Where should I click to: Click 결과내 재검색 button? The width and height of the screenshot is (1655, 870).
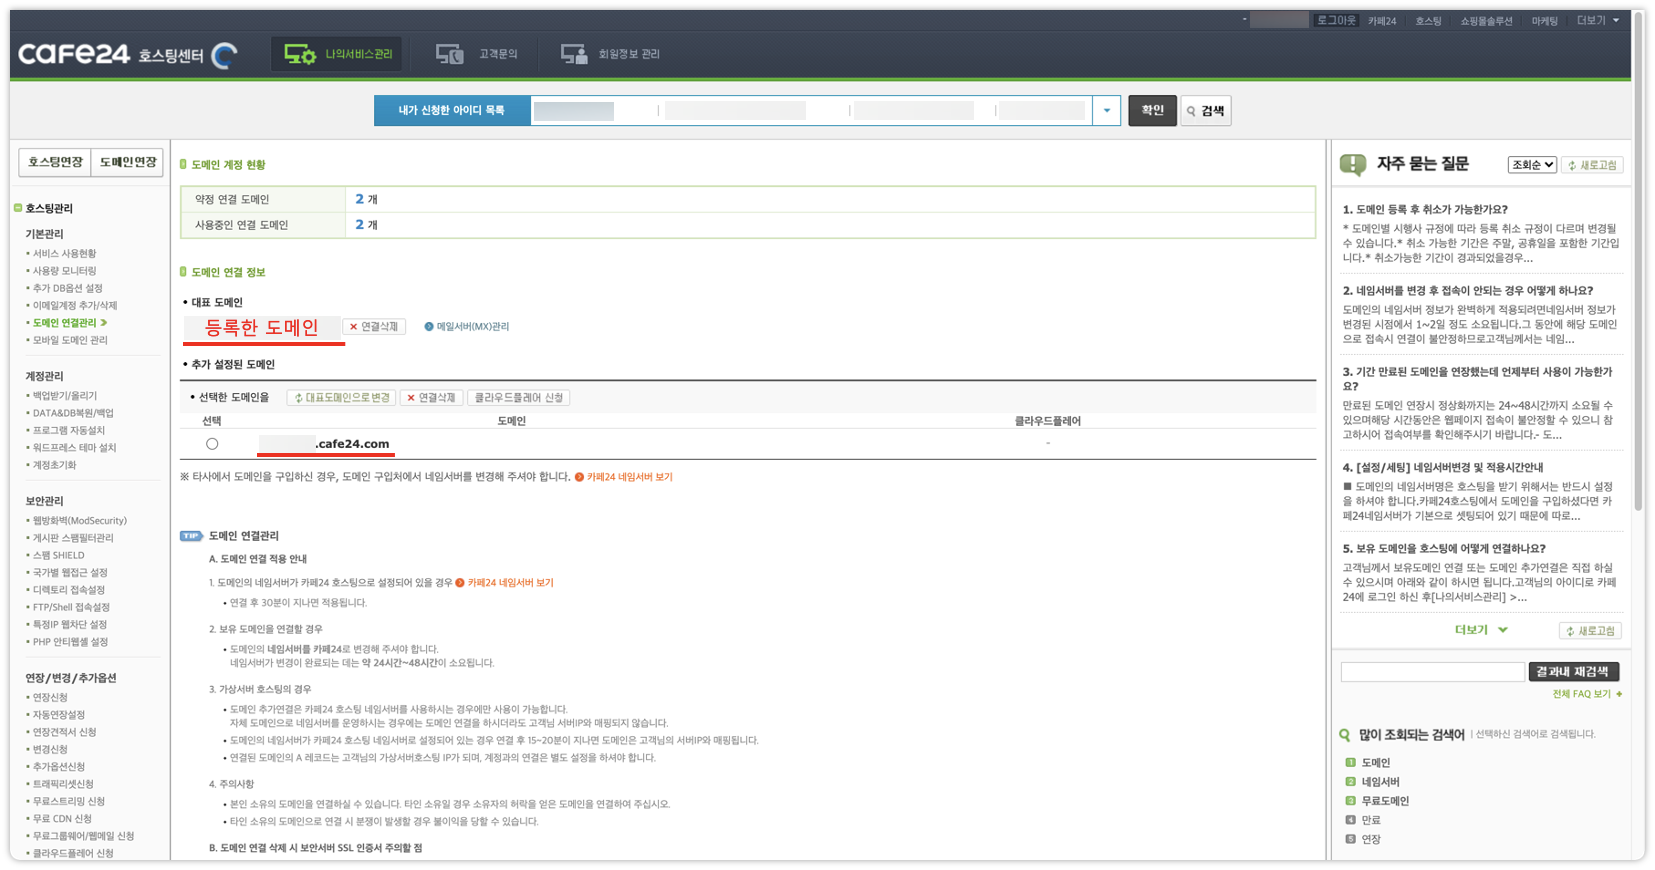point(1573,672)
